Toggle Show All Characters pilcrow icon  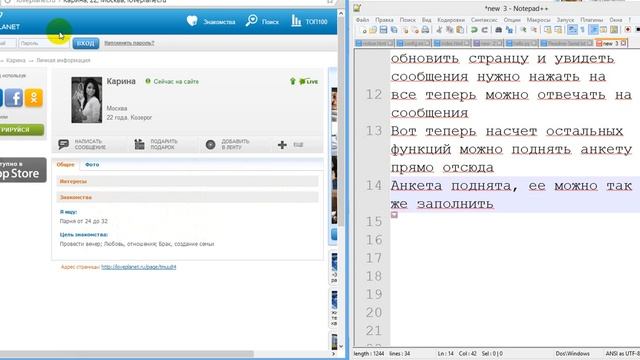coord(582,30)
